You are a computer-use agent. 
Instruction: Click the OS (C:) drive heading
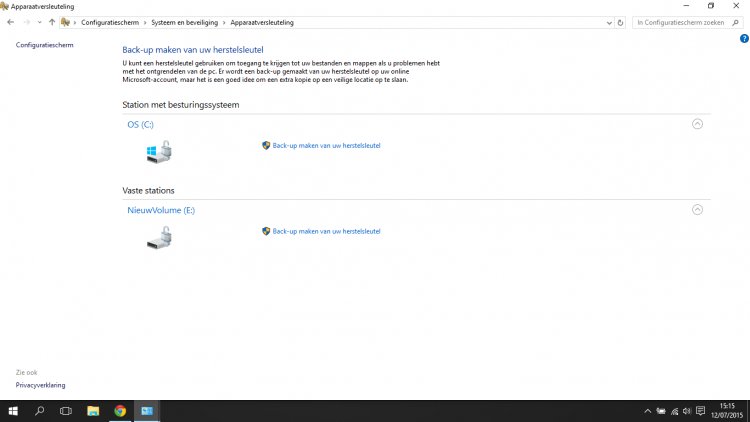pos(140,124)
